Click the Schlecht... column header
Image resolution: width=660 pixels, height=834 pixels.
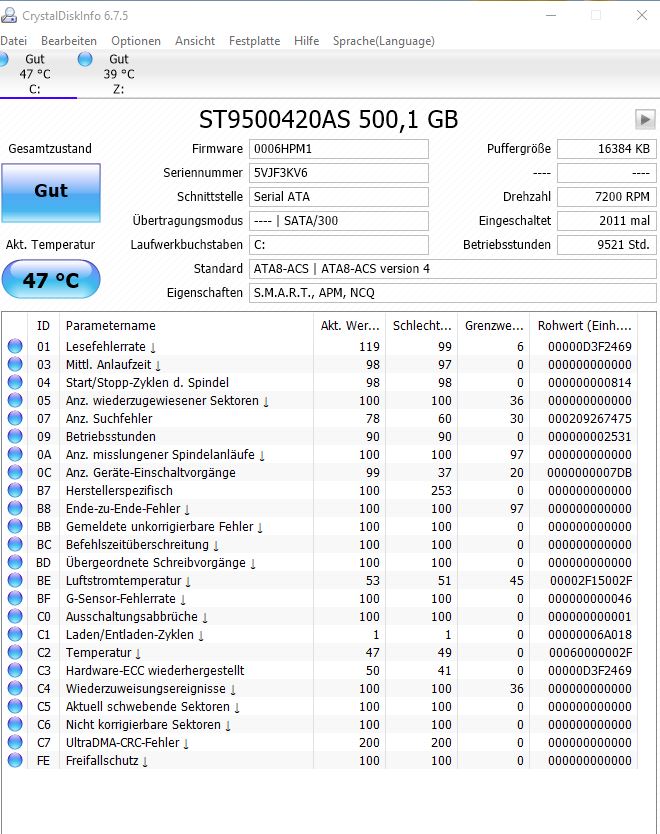pyautogui.click(x=422, y=326)
